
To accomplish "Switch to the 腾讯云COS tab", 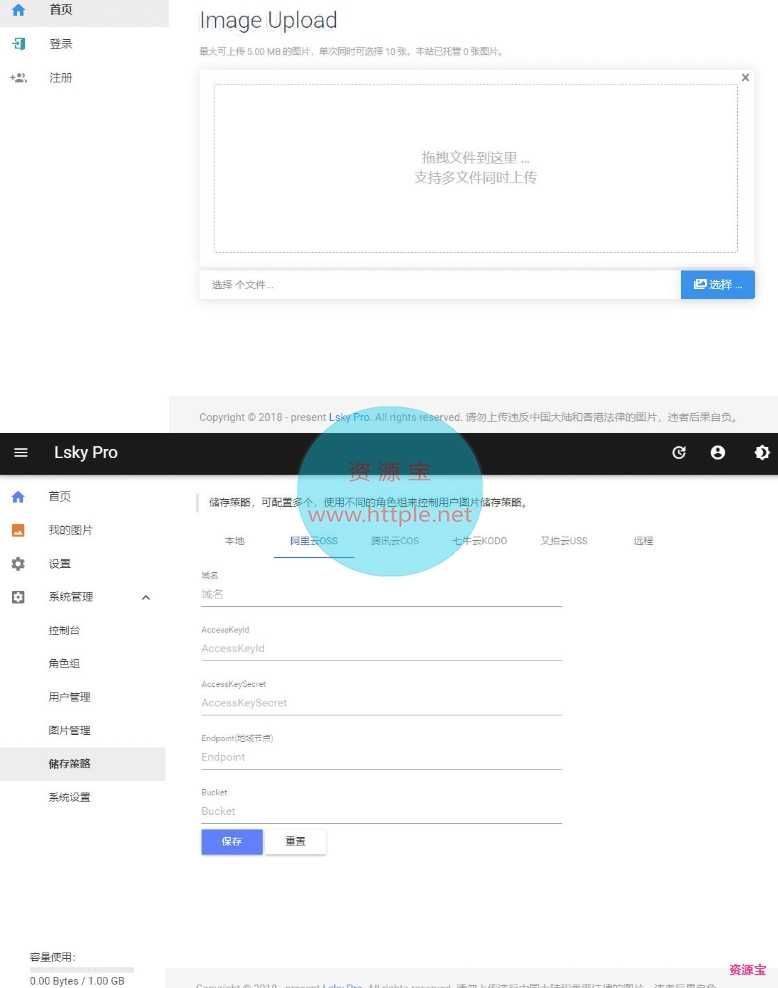I will [395, 541].
